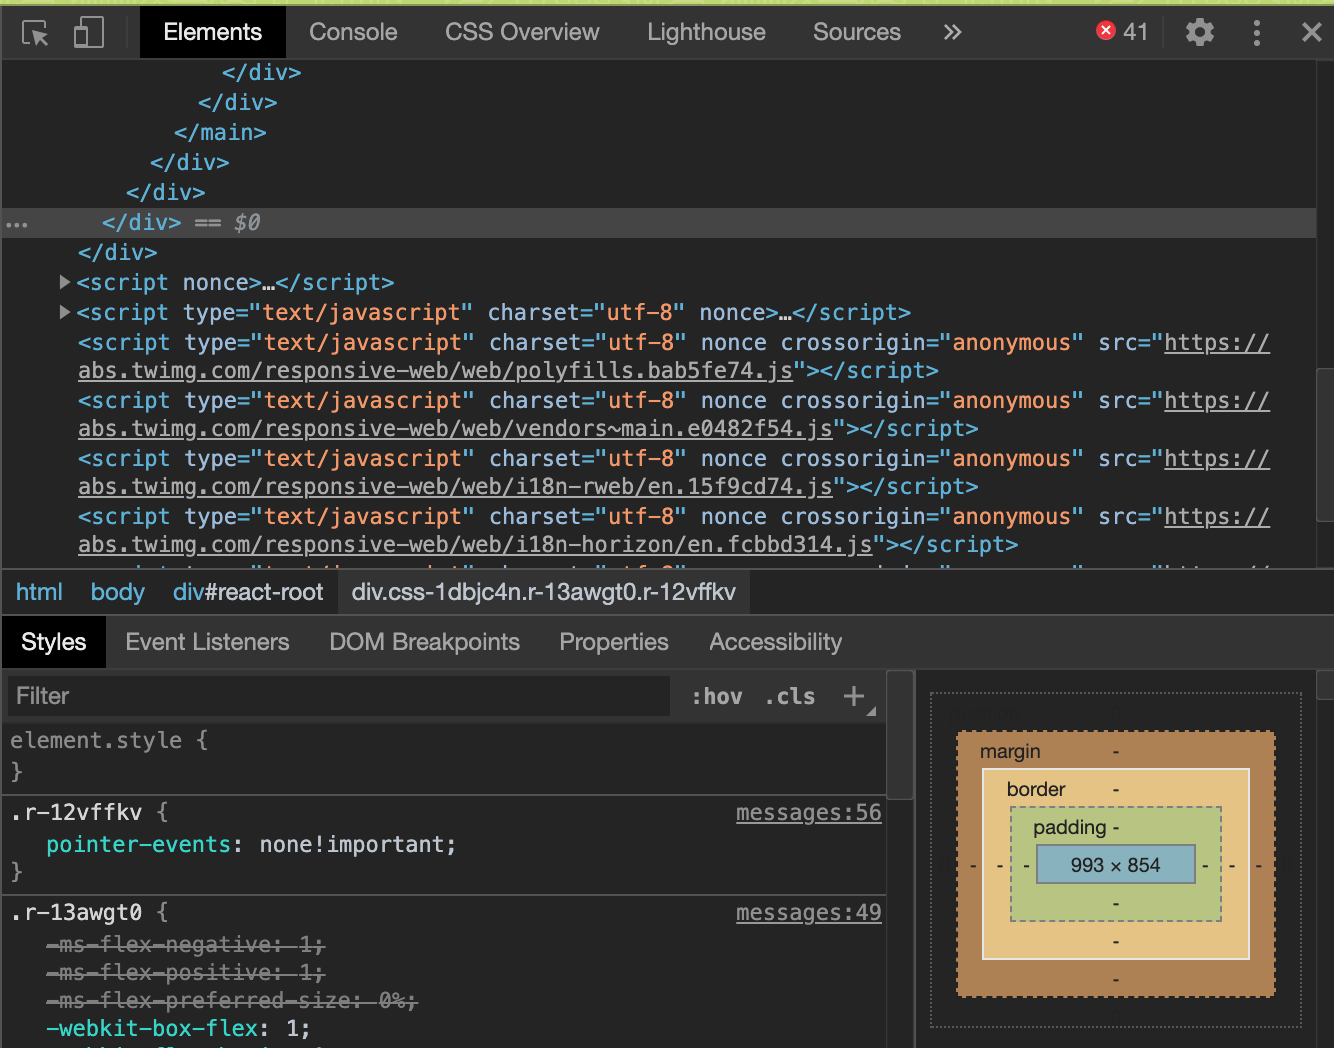Image resolution: width=1334 pixels, height=1048 pixels.
Task: Open DevTools settings gear
Action: [x=1199, y=32]
